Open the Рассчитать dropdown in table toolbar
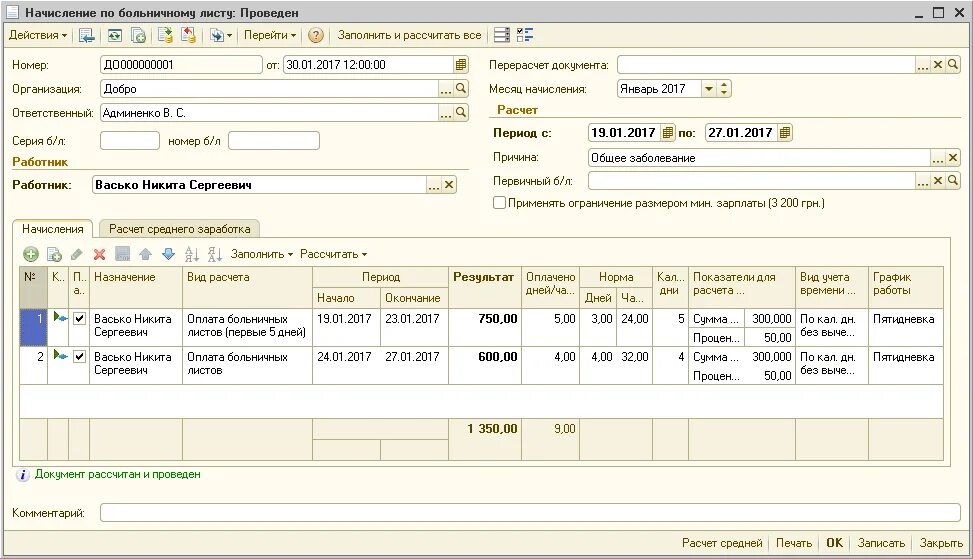The width and height of the screenshot is (973, 559). pyautogui.click(x=334, y=254)
